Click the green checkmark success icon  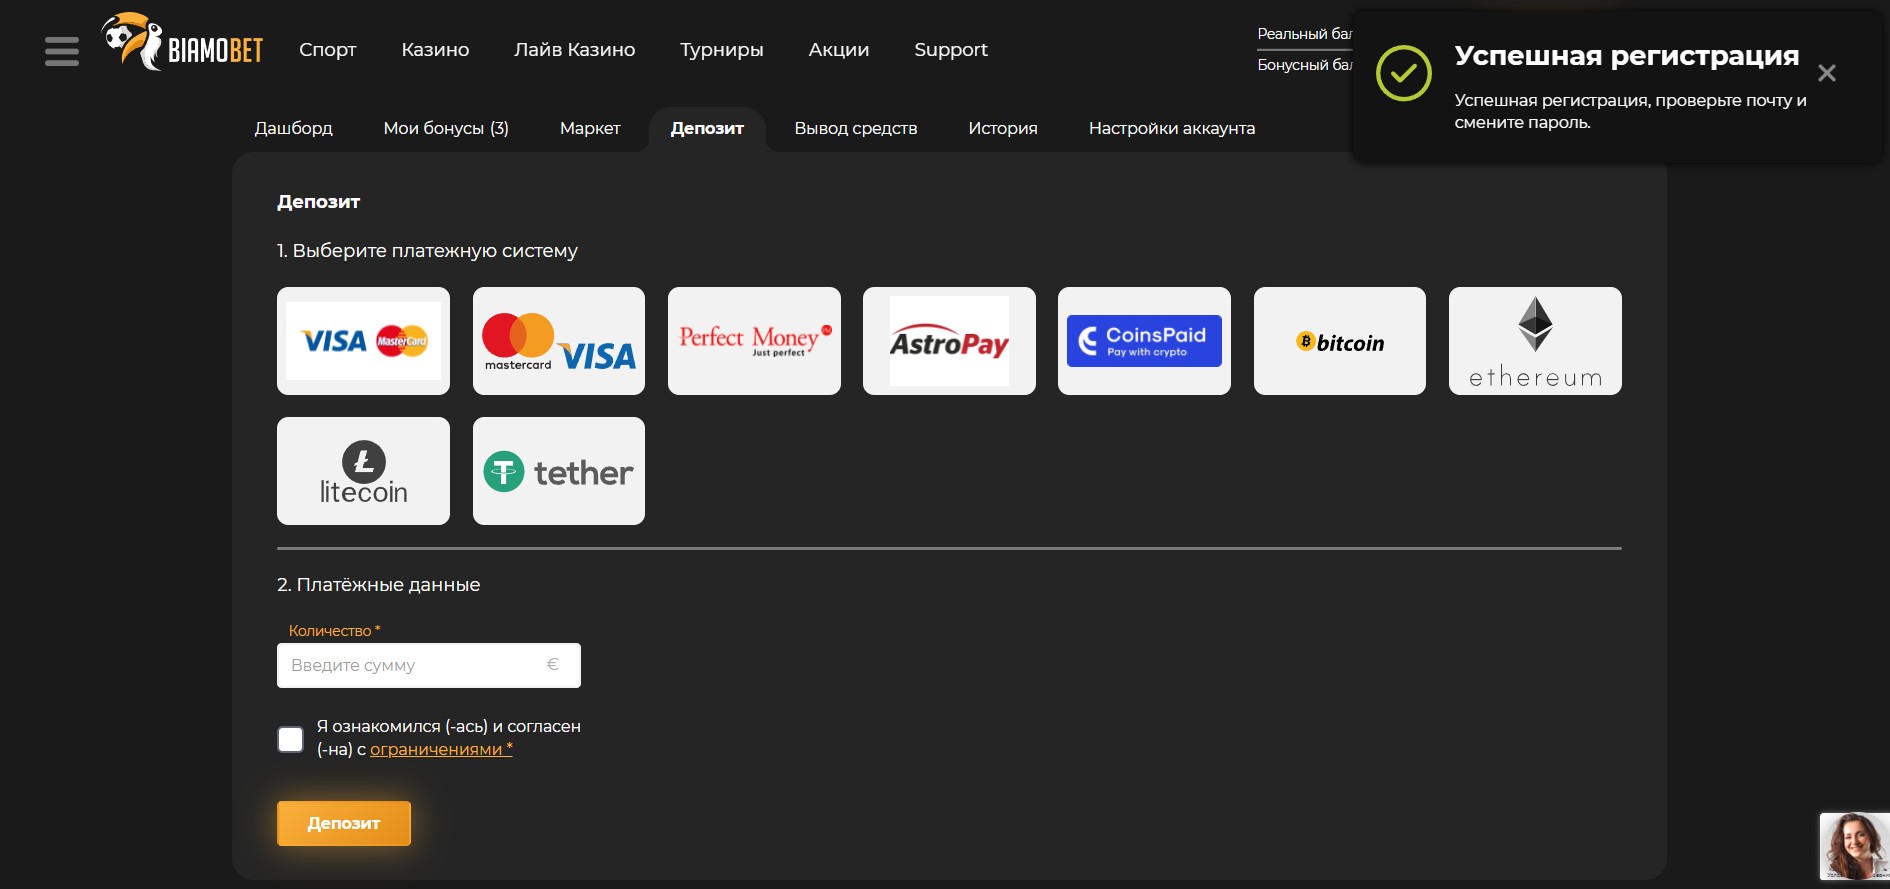point(1403,73)
